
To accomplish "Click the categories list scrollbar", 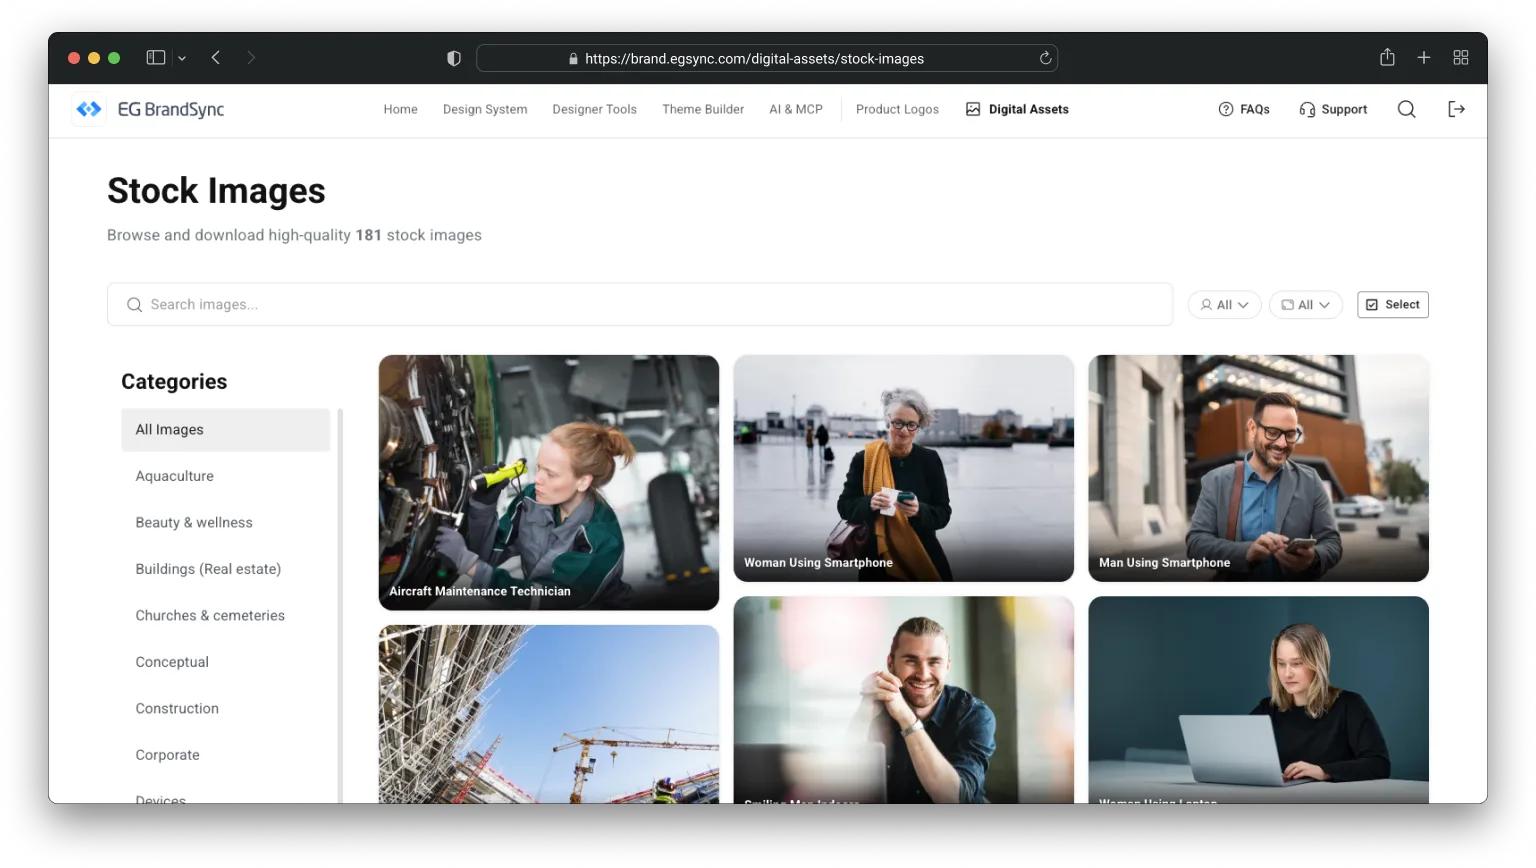I will tap(340, 605).
